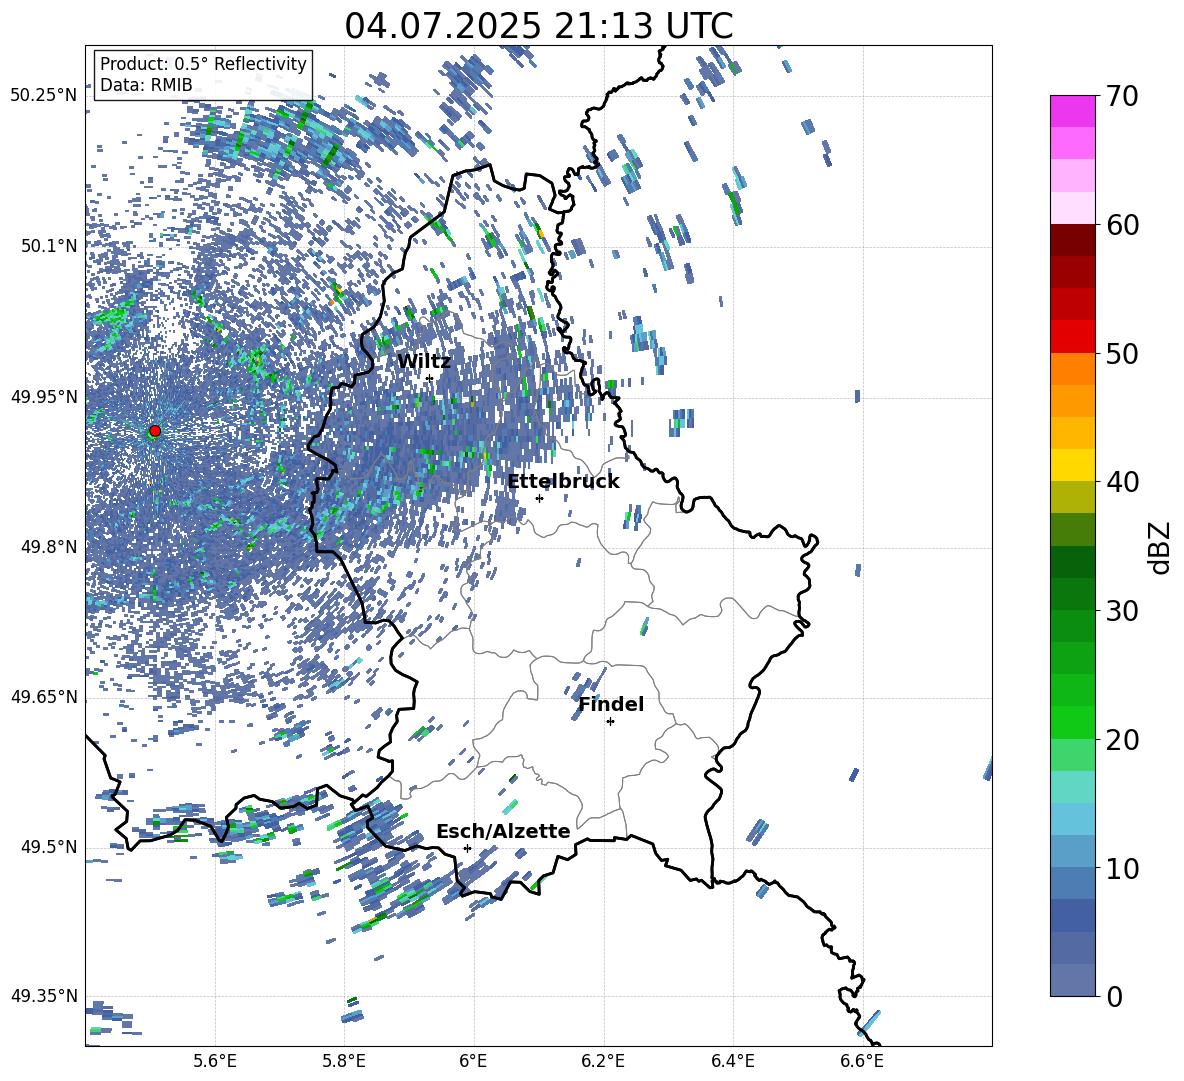
Task: Click the Wiltz station cross marker
Action: pos(430,378)
